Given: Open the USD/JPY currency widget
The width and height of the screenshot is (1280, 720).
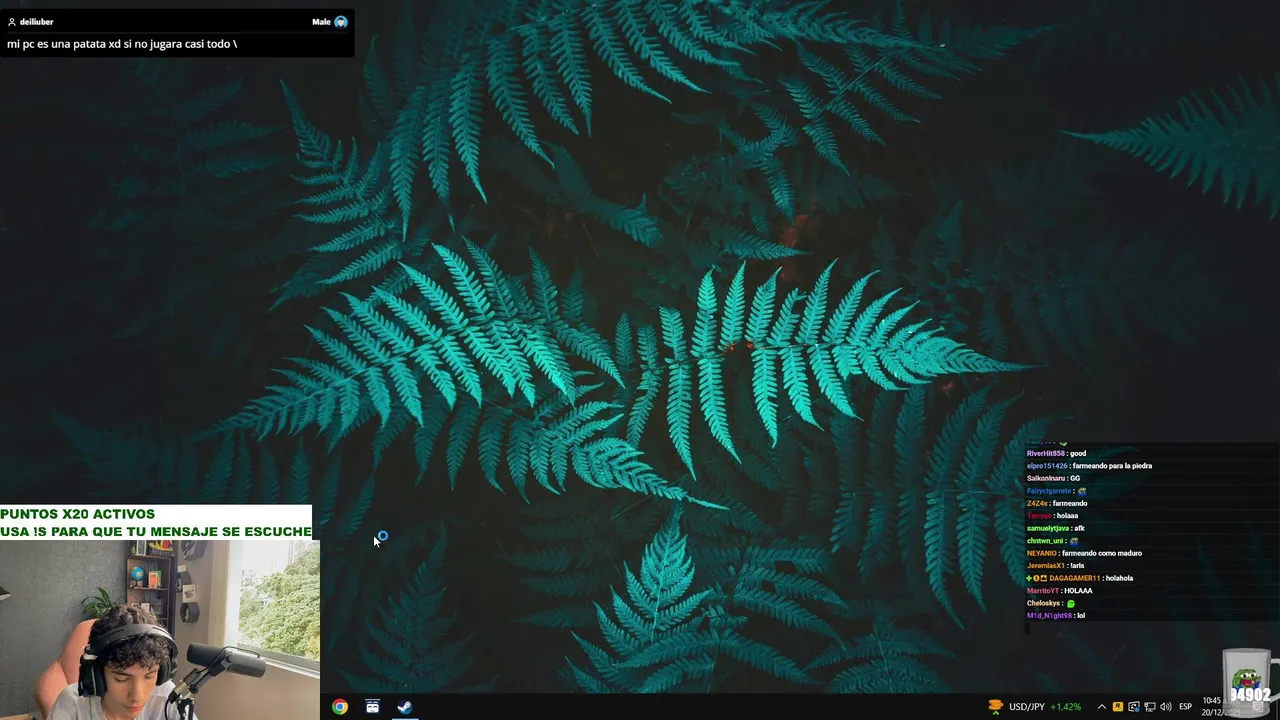Looking at the screenshot, I should click(x=1034, y=707).
